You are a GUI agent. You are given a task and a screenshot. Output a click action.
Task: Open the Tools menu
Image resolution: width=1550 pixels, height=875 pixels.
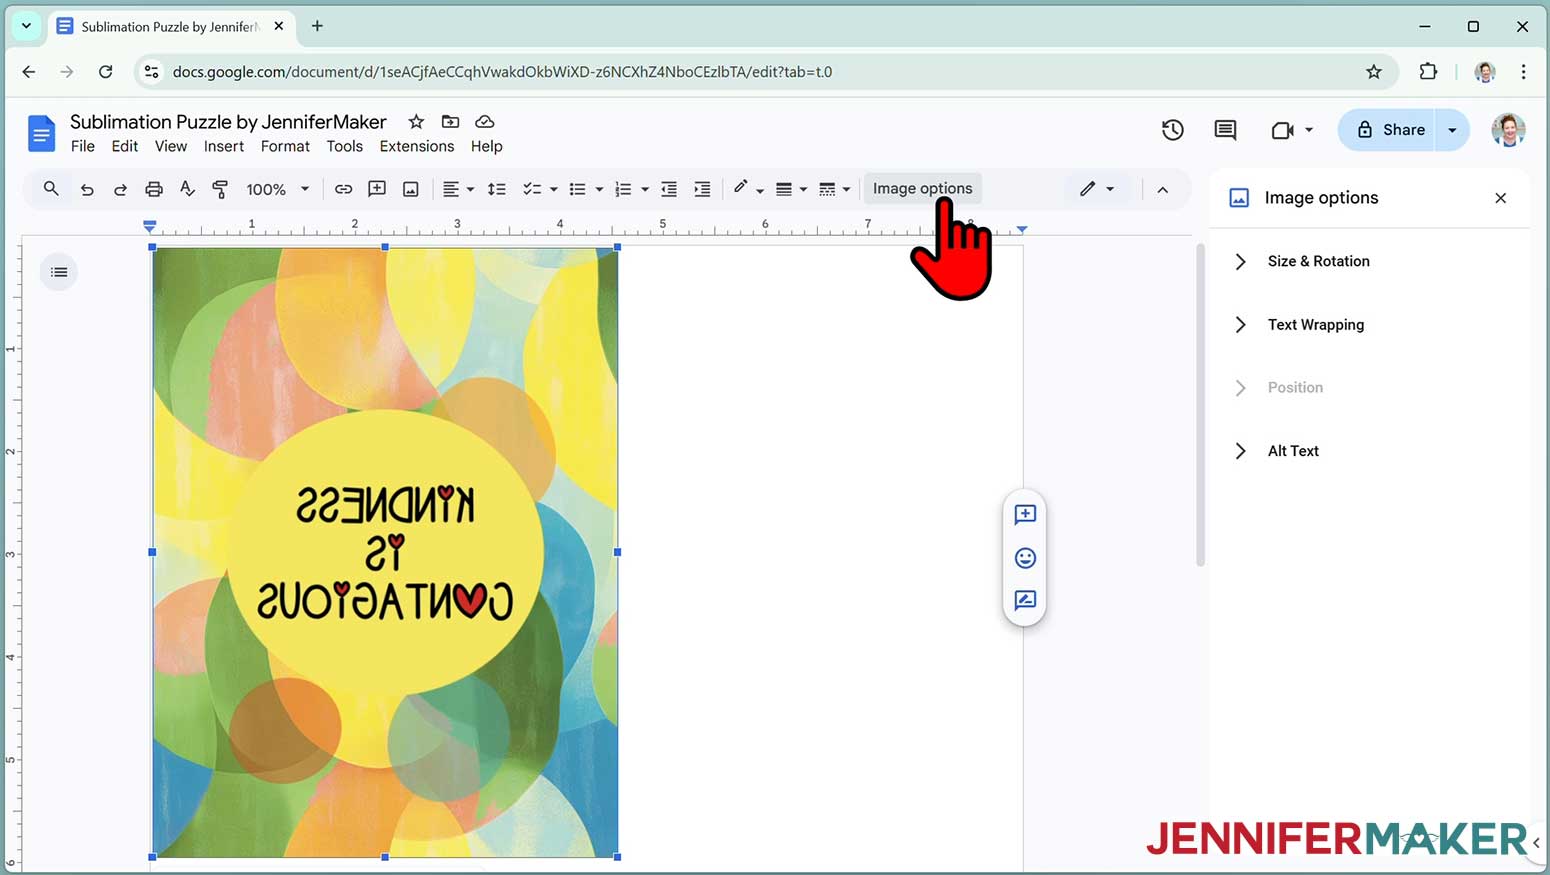345,146
